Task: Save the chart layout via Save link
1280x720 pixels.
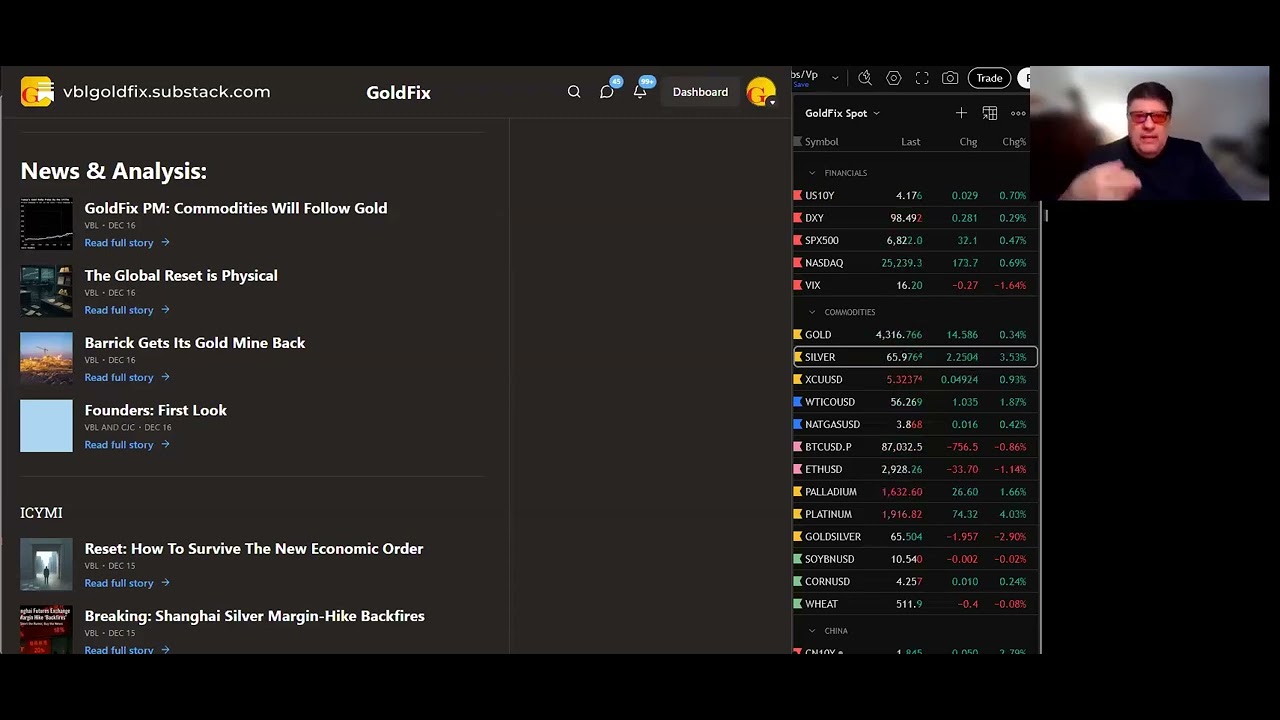Action: click(800, 85)
